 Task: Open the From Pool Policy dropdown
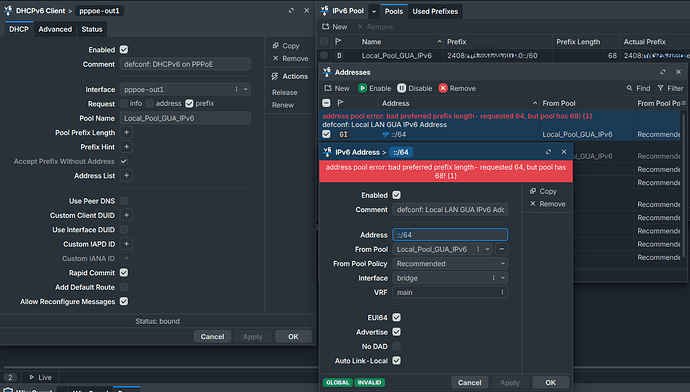(x=450, y=264)
